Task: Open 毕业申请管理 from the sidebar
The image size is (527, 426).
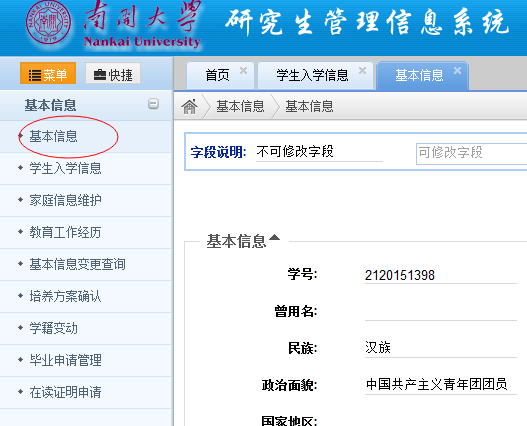Action: pos(66,360)
